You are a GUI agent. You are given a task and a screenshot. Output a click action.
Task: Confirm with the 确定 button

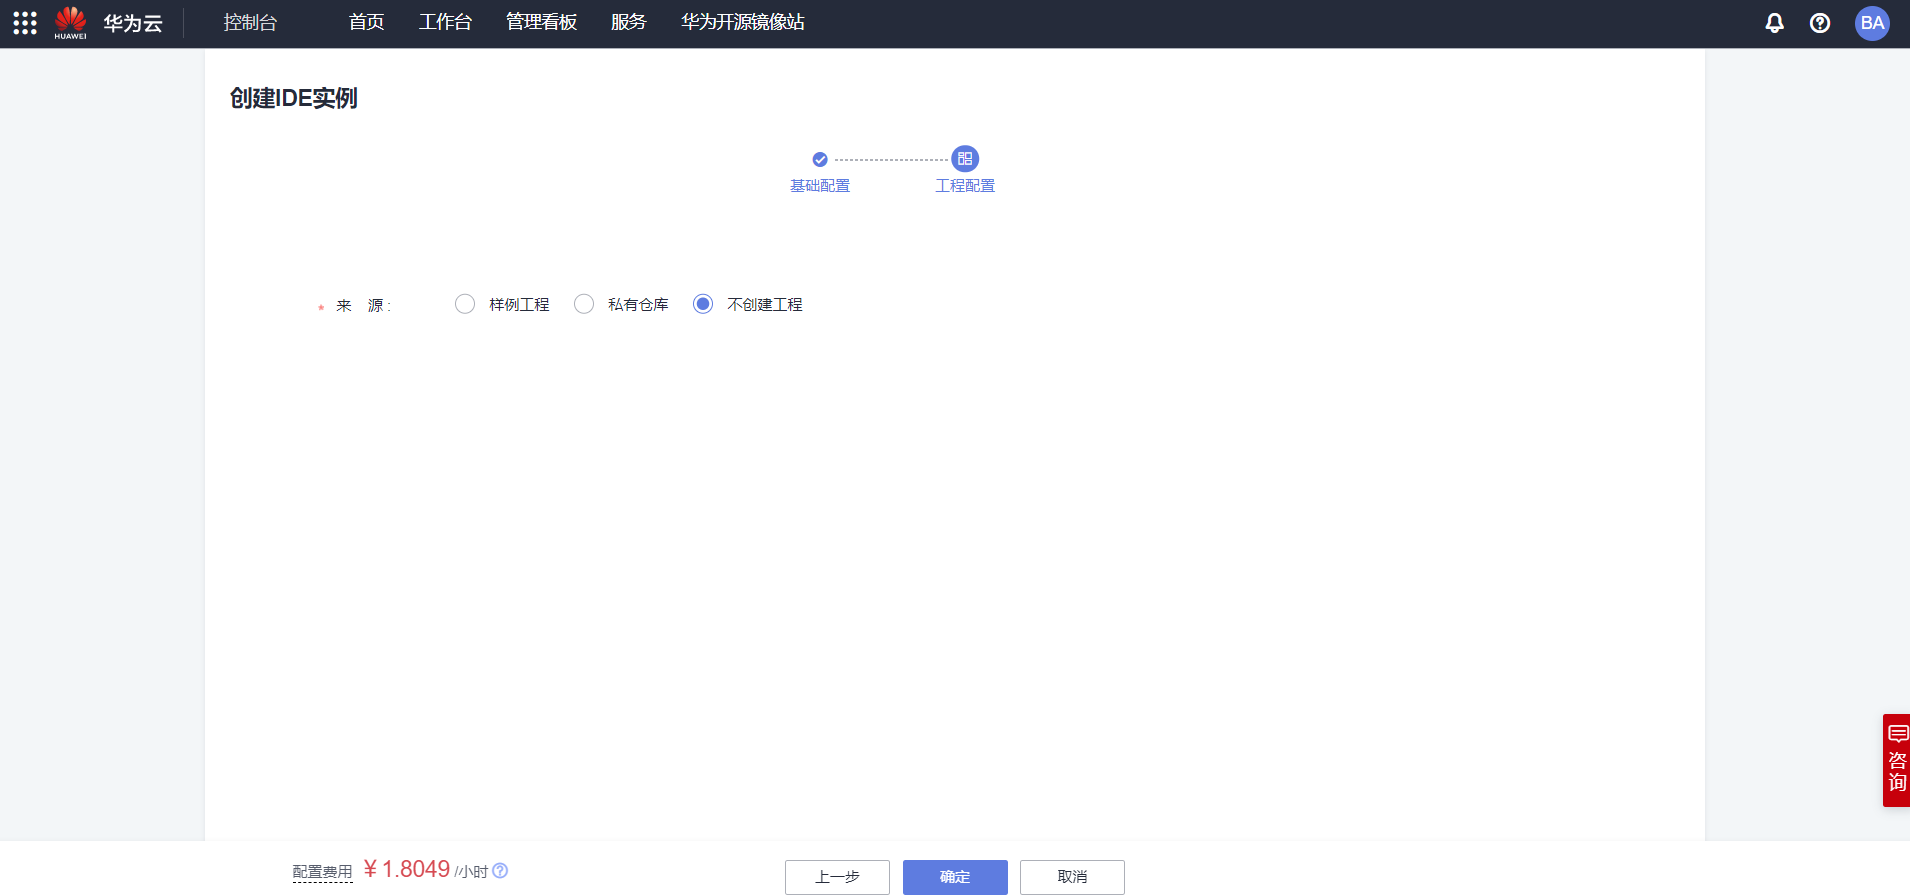click(955, 877)
